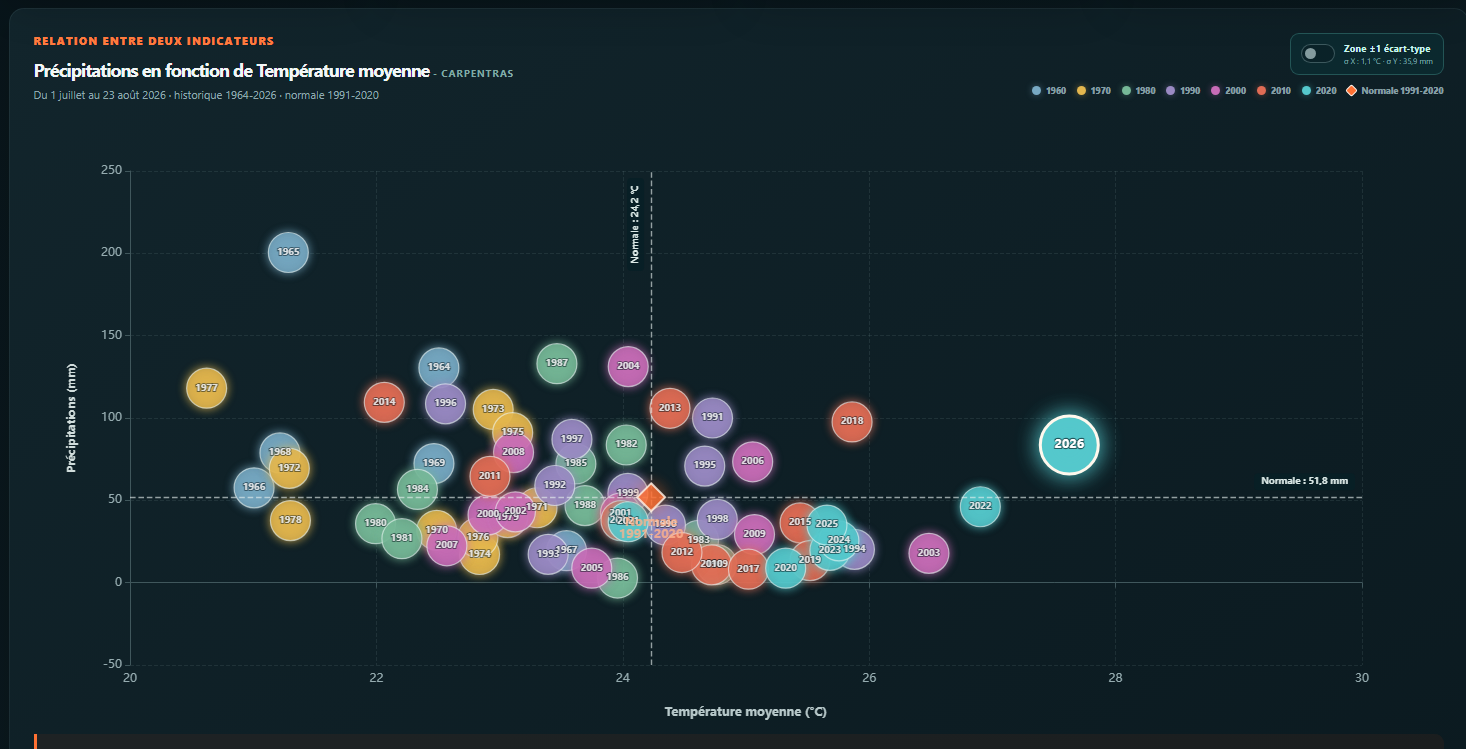The width and height of the screenshot is (1466, 749).
Task: Click the 1998 data point
Action: 717,519
